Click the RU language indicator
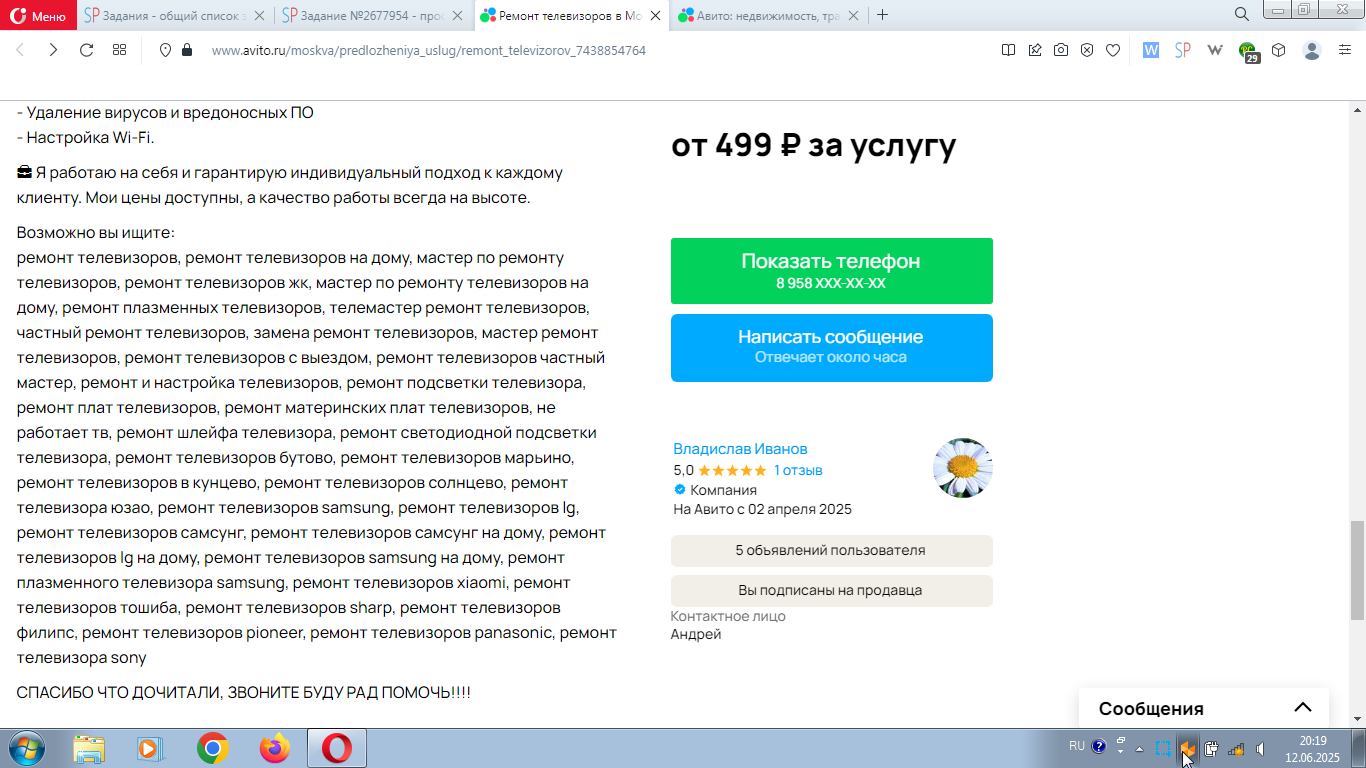The height and width of the screenshot is (768, 1366). click(x=1076, y=746)
